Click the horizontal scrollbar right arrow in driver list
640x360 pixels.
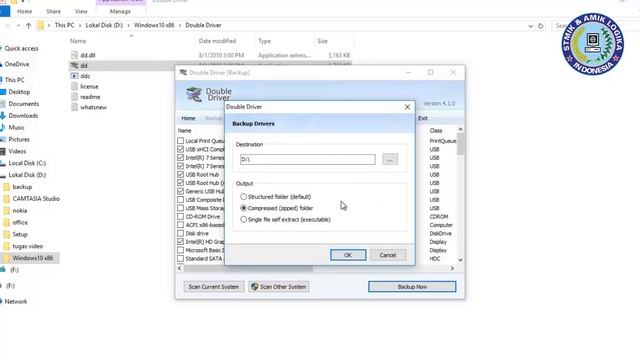(x=452, y=268)
